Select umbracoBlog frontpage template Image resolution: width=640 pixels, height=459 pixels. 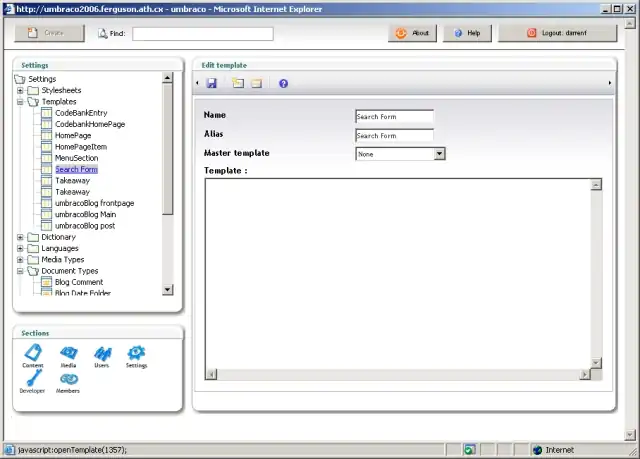pyautogui.click(x=94, y=203)
